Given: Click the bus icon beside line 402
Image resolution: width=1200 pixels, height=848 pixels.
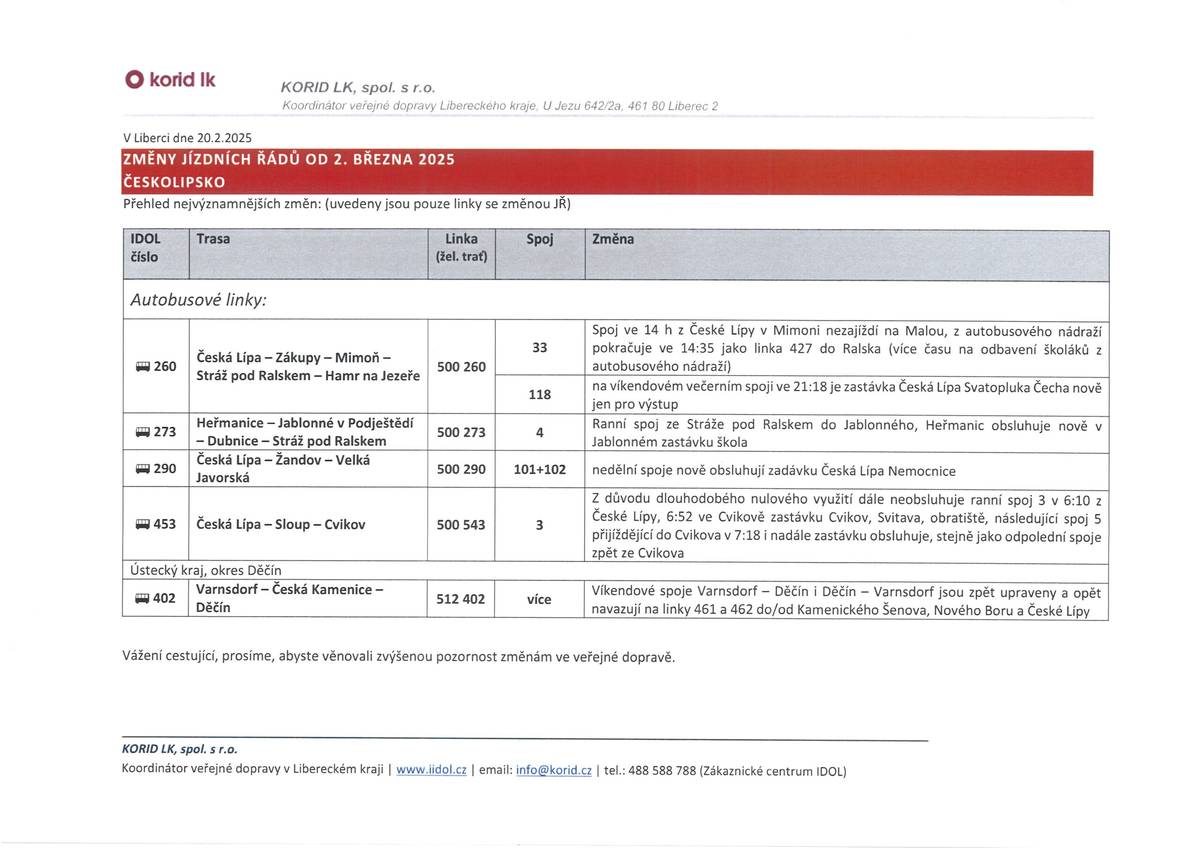Looking at the screenshot, I should click(141, 599).
